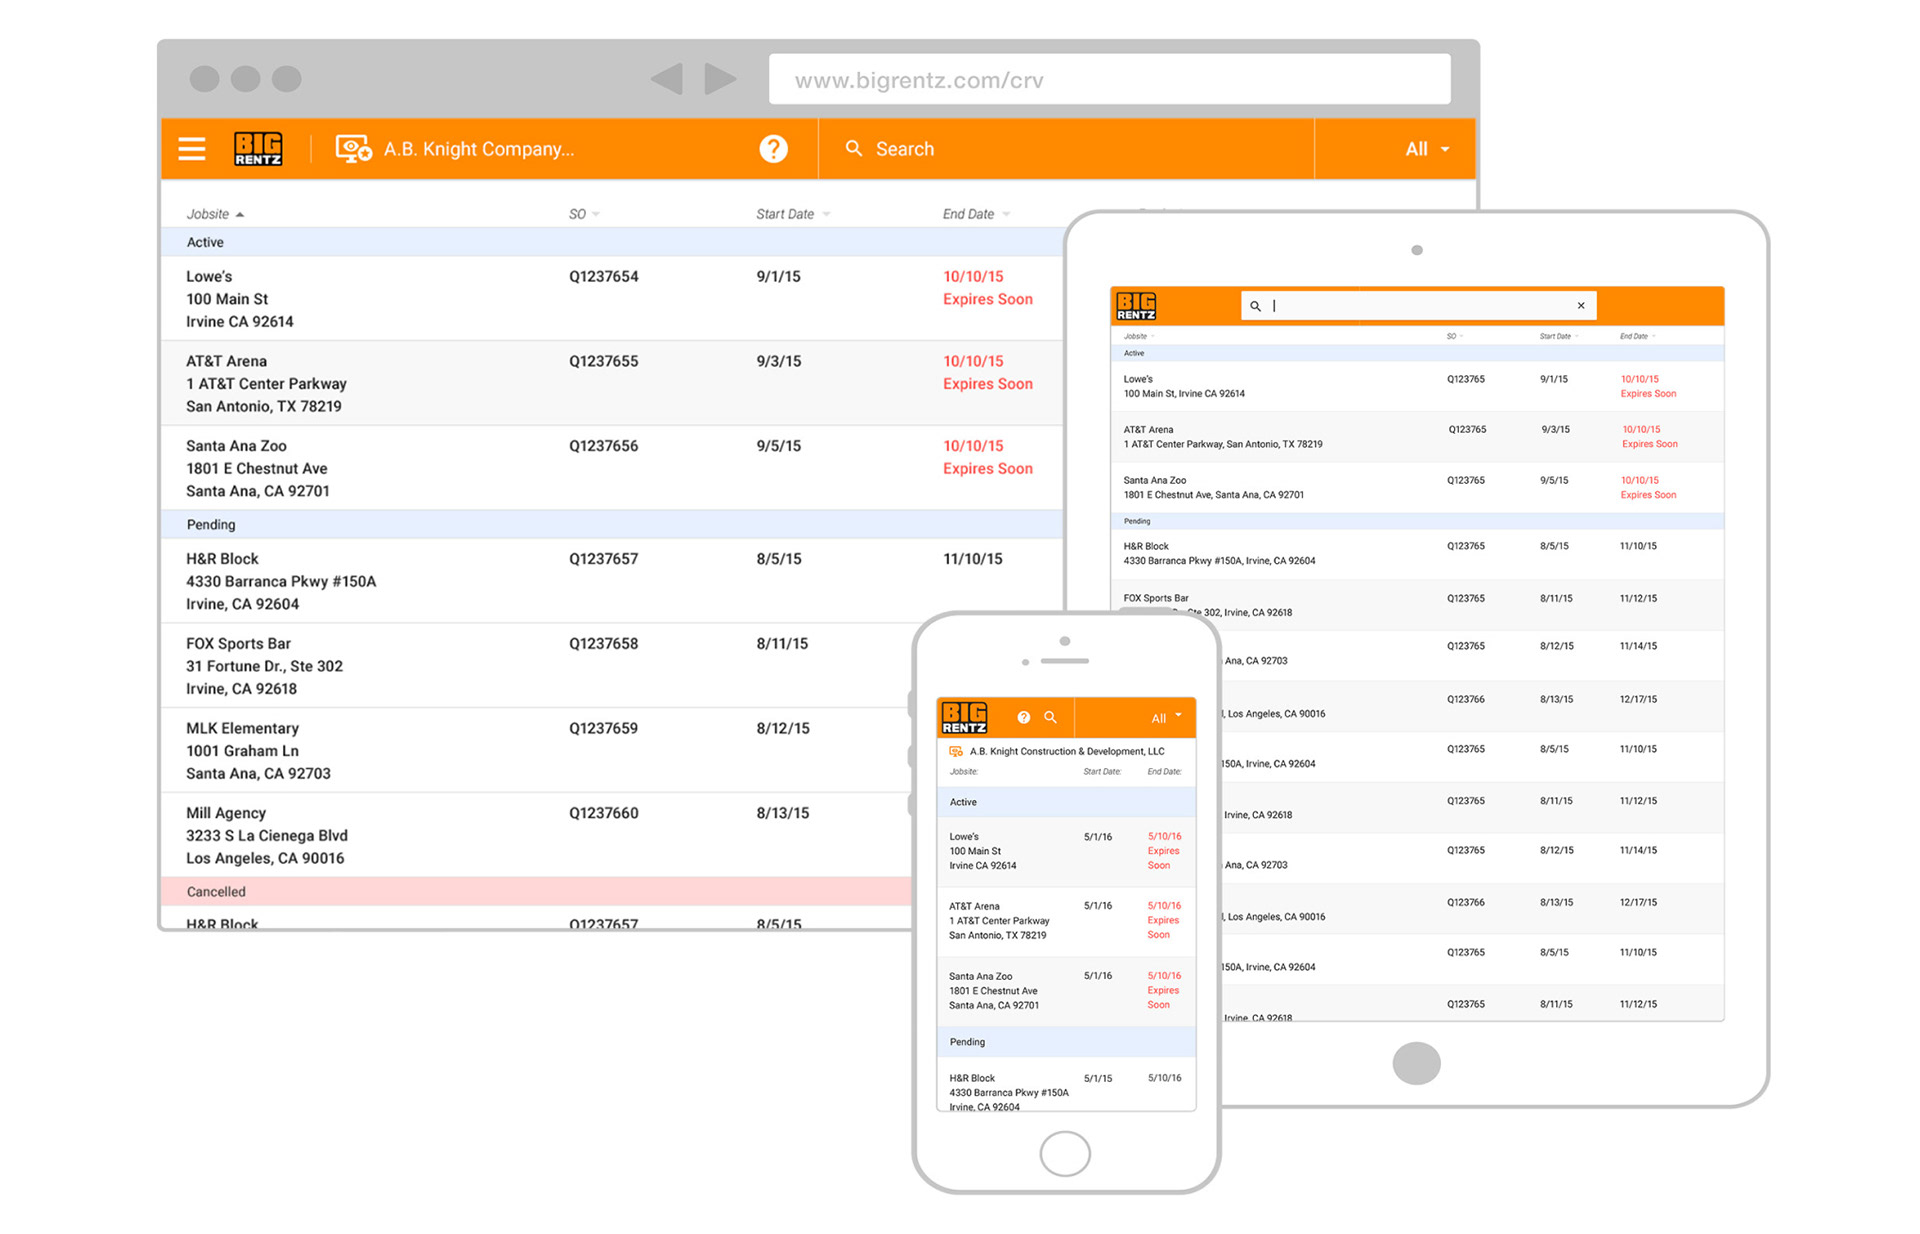Select the tablet Santa Ana Zoo row
The height and width of the screenshot is (1234, 1920).
[x=1417, y=487]
